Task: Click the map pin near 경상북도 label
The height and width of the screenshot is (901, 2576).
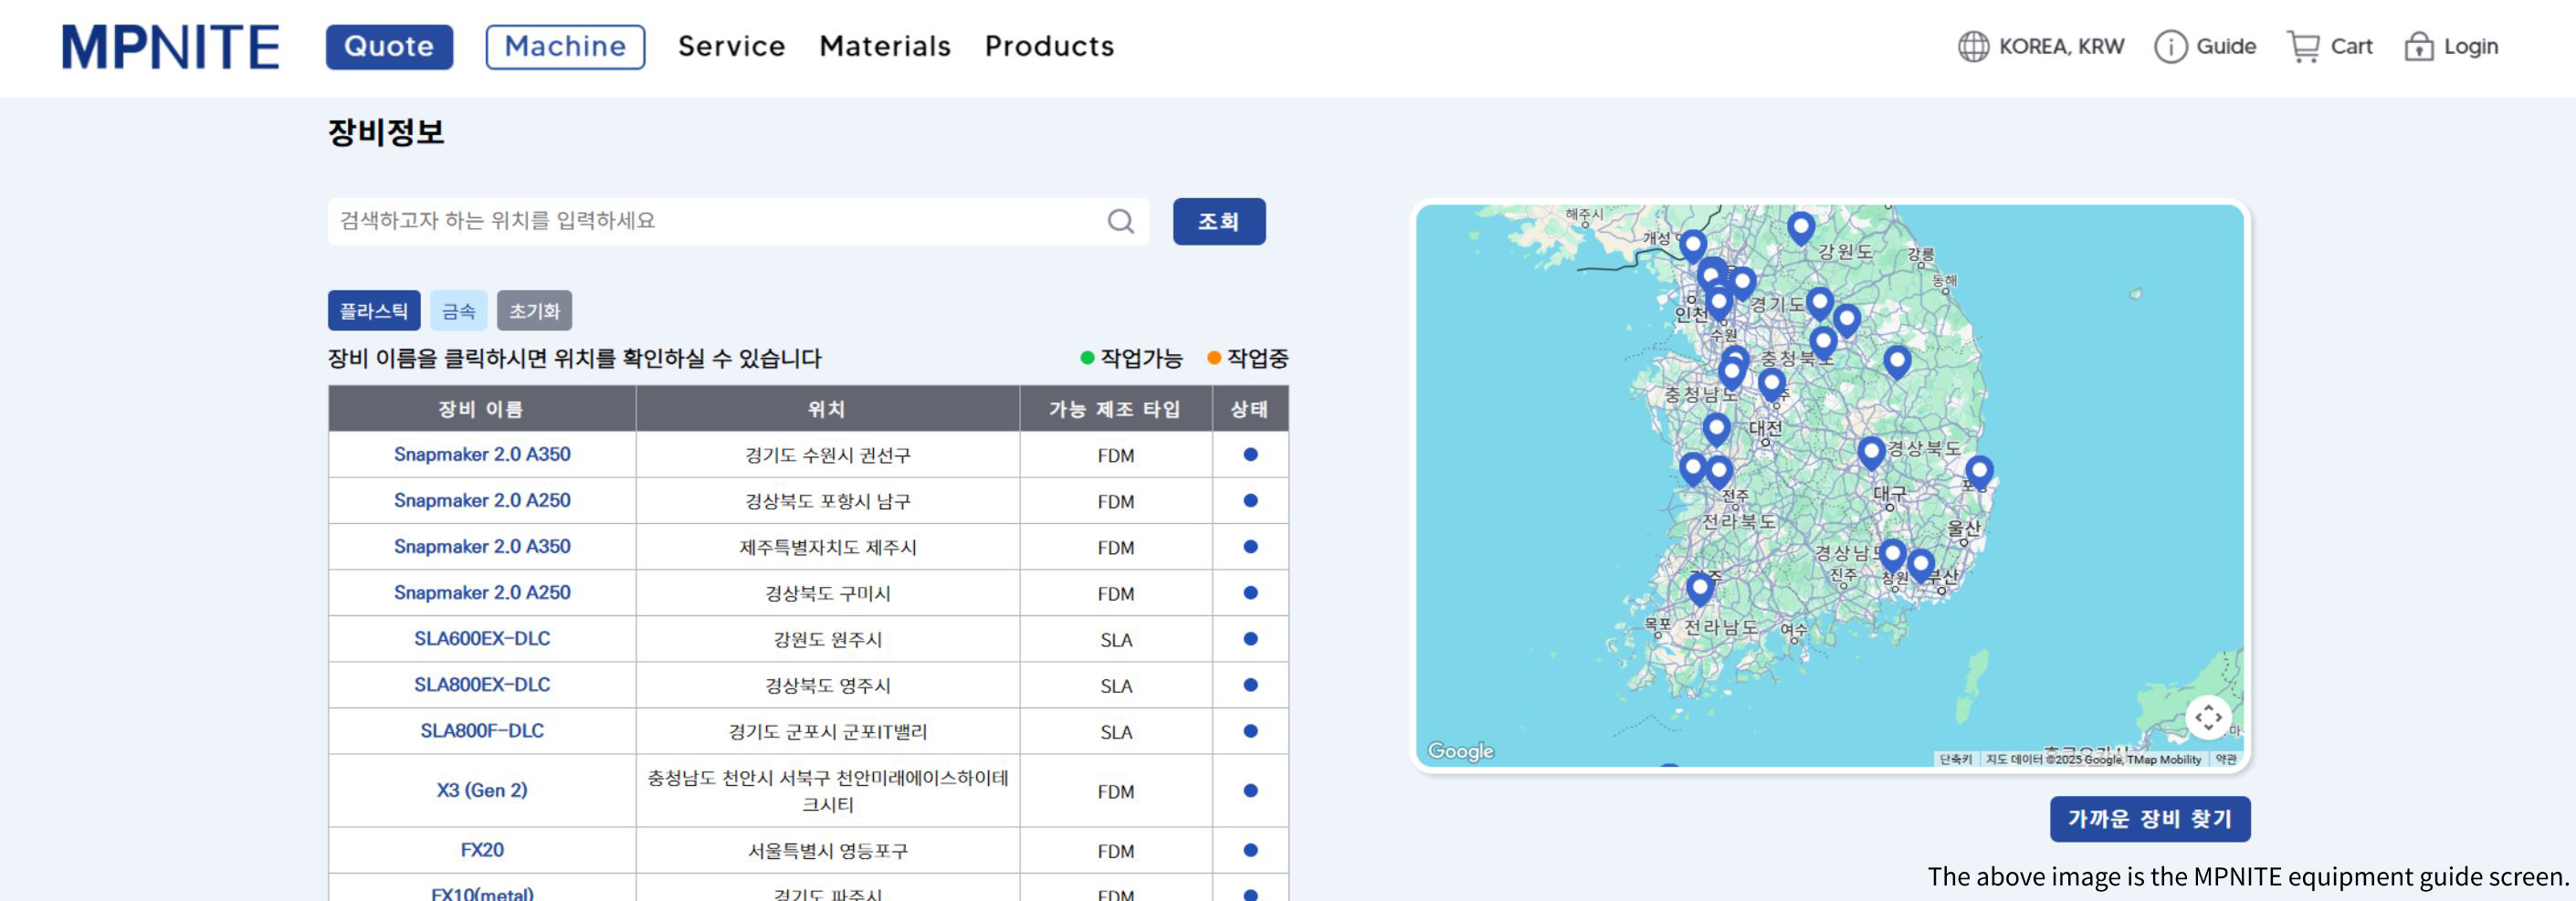Action: coord(1871,453)
